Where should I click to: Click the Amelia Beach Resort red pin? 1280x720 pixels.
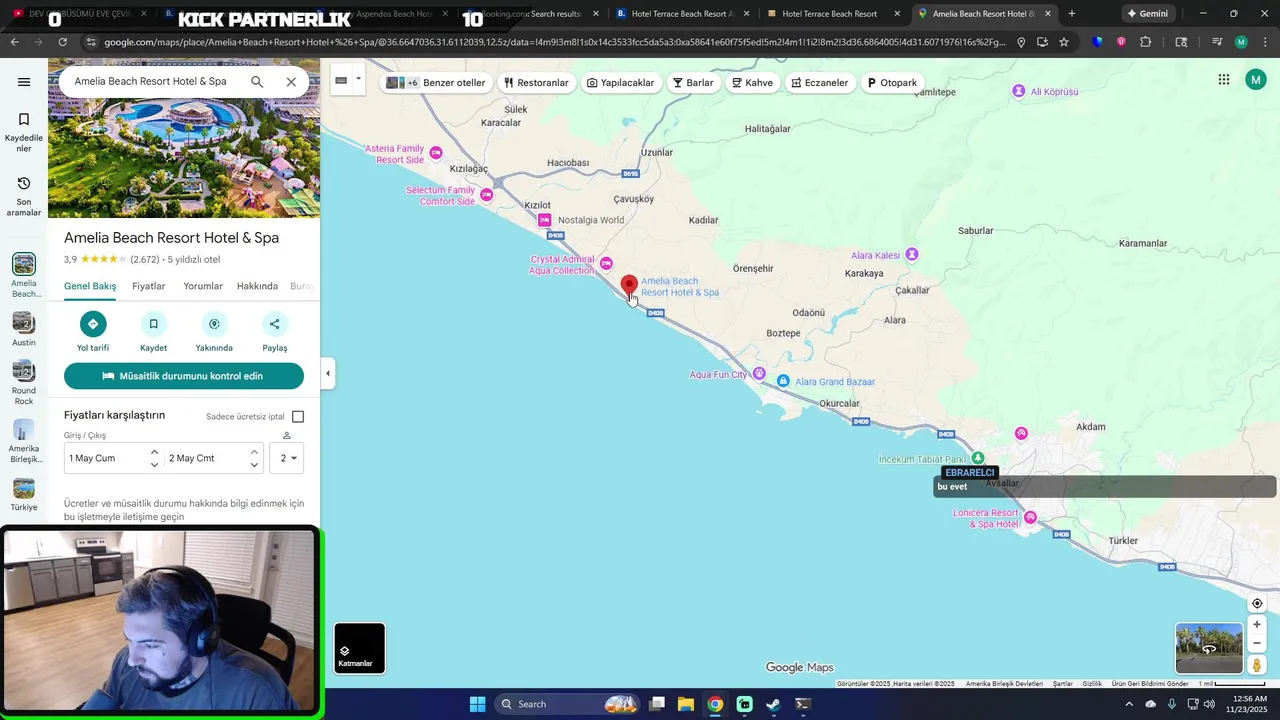coord(629,286)
